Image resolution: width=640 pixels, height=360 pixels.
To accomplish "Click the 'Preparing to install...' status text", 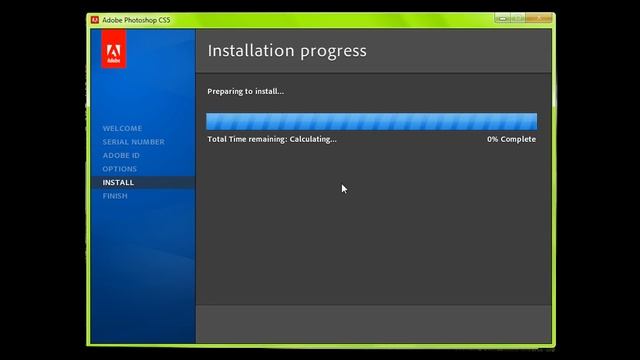I will [x=245, y=91].
